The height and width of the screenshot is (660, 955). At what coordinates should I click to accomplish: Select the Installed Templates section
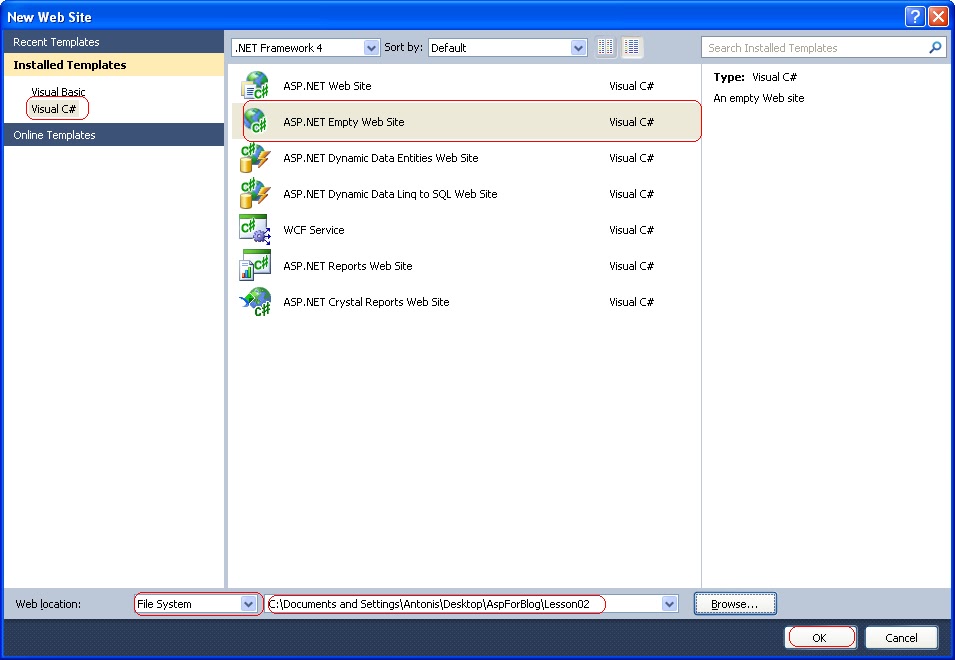(114, 65)
